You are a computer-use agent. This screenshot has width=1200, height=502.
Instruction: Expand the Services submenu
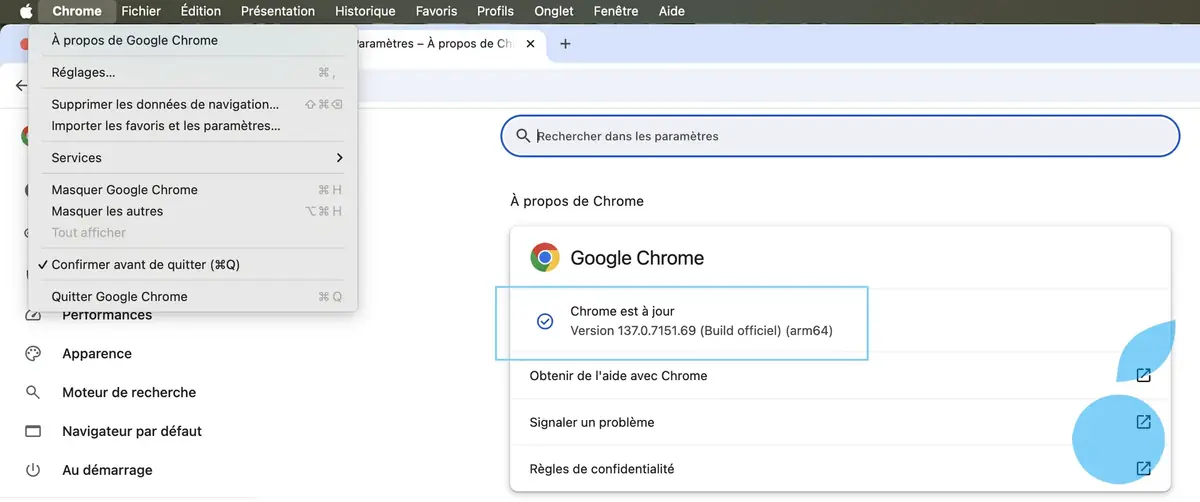pyautogui.click(x=193, y=158)
